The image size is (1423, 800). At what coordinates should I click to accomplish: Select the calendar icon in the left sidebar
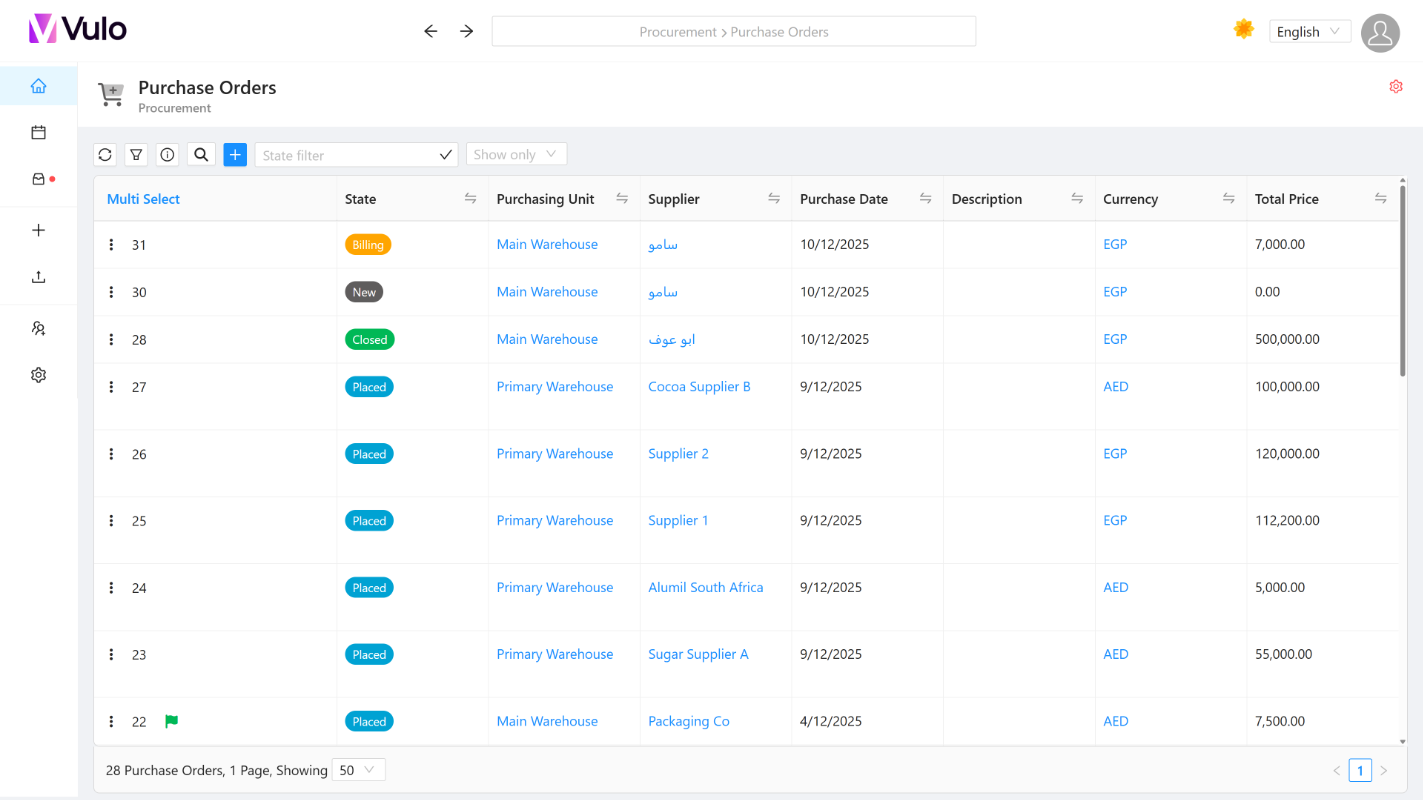(38, 131)
